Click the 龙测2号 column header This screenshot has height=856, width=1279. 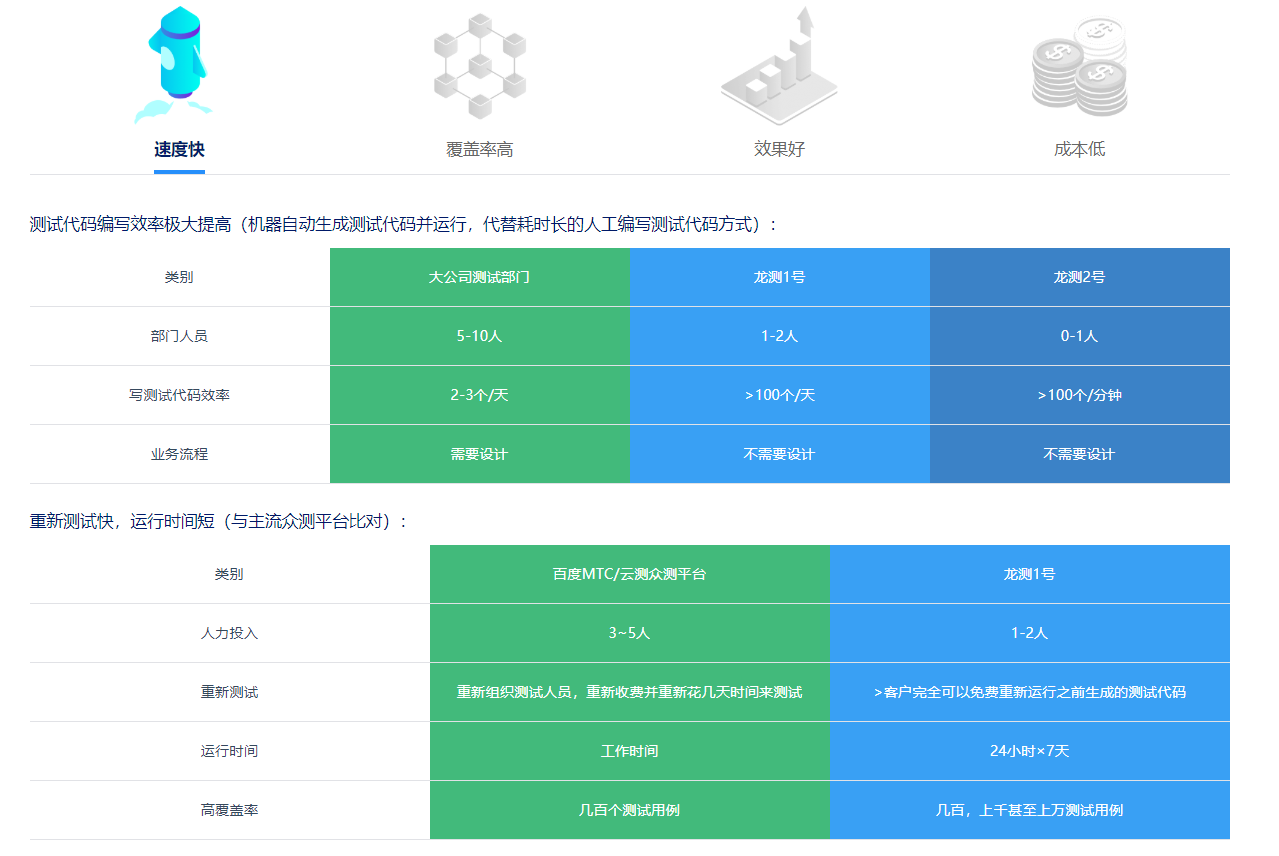pyautogui.click(x=1080, y=277)
